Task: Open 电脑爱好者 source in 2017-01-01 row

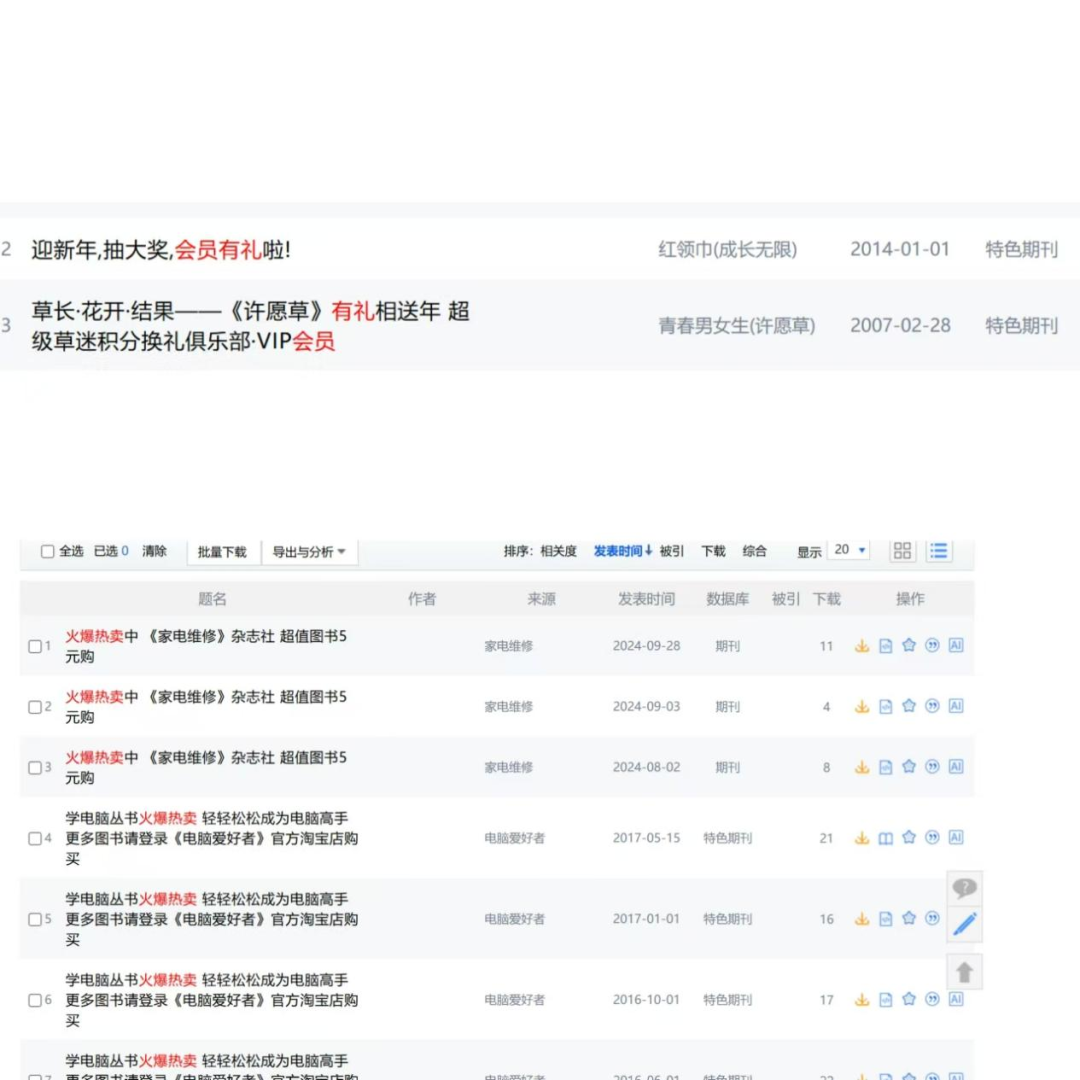Action: point(515,919)
